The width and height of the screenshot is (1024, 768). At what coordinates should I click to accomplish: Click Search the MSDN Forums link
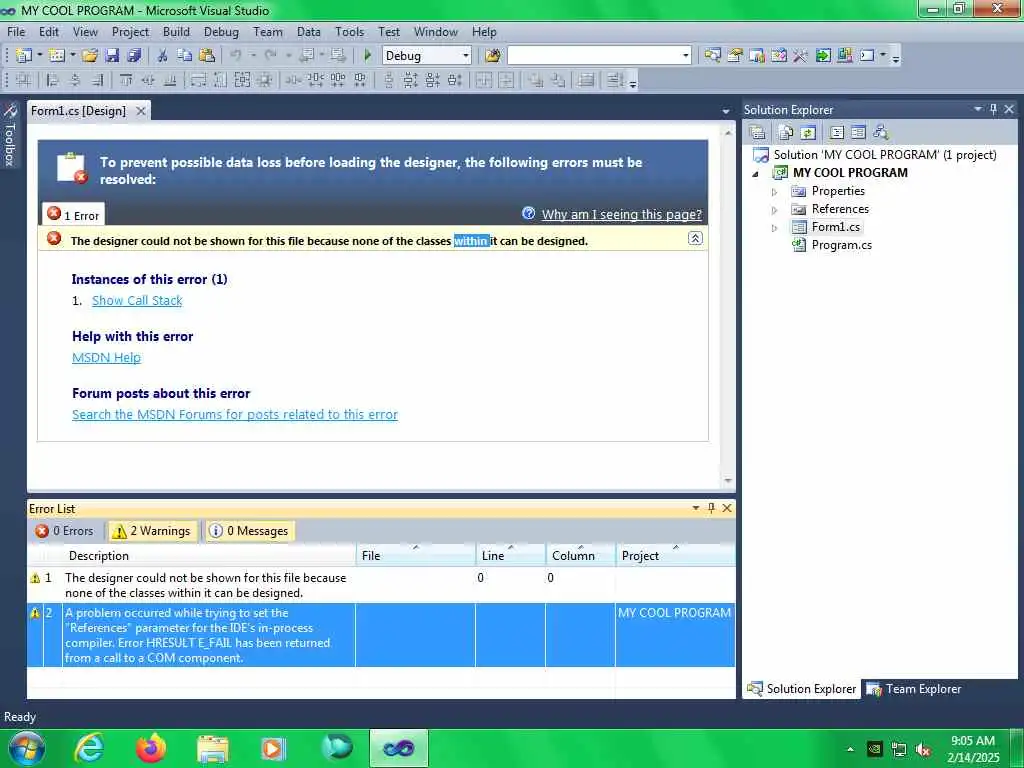coord(235,414)
